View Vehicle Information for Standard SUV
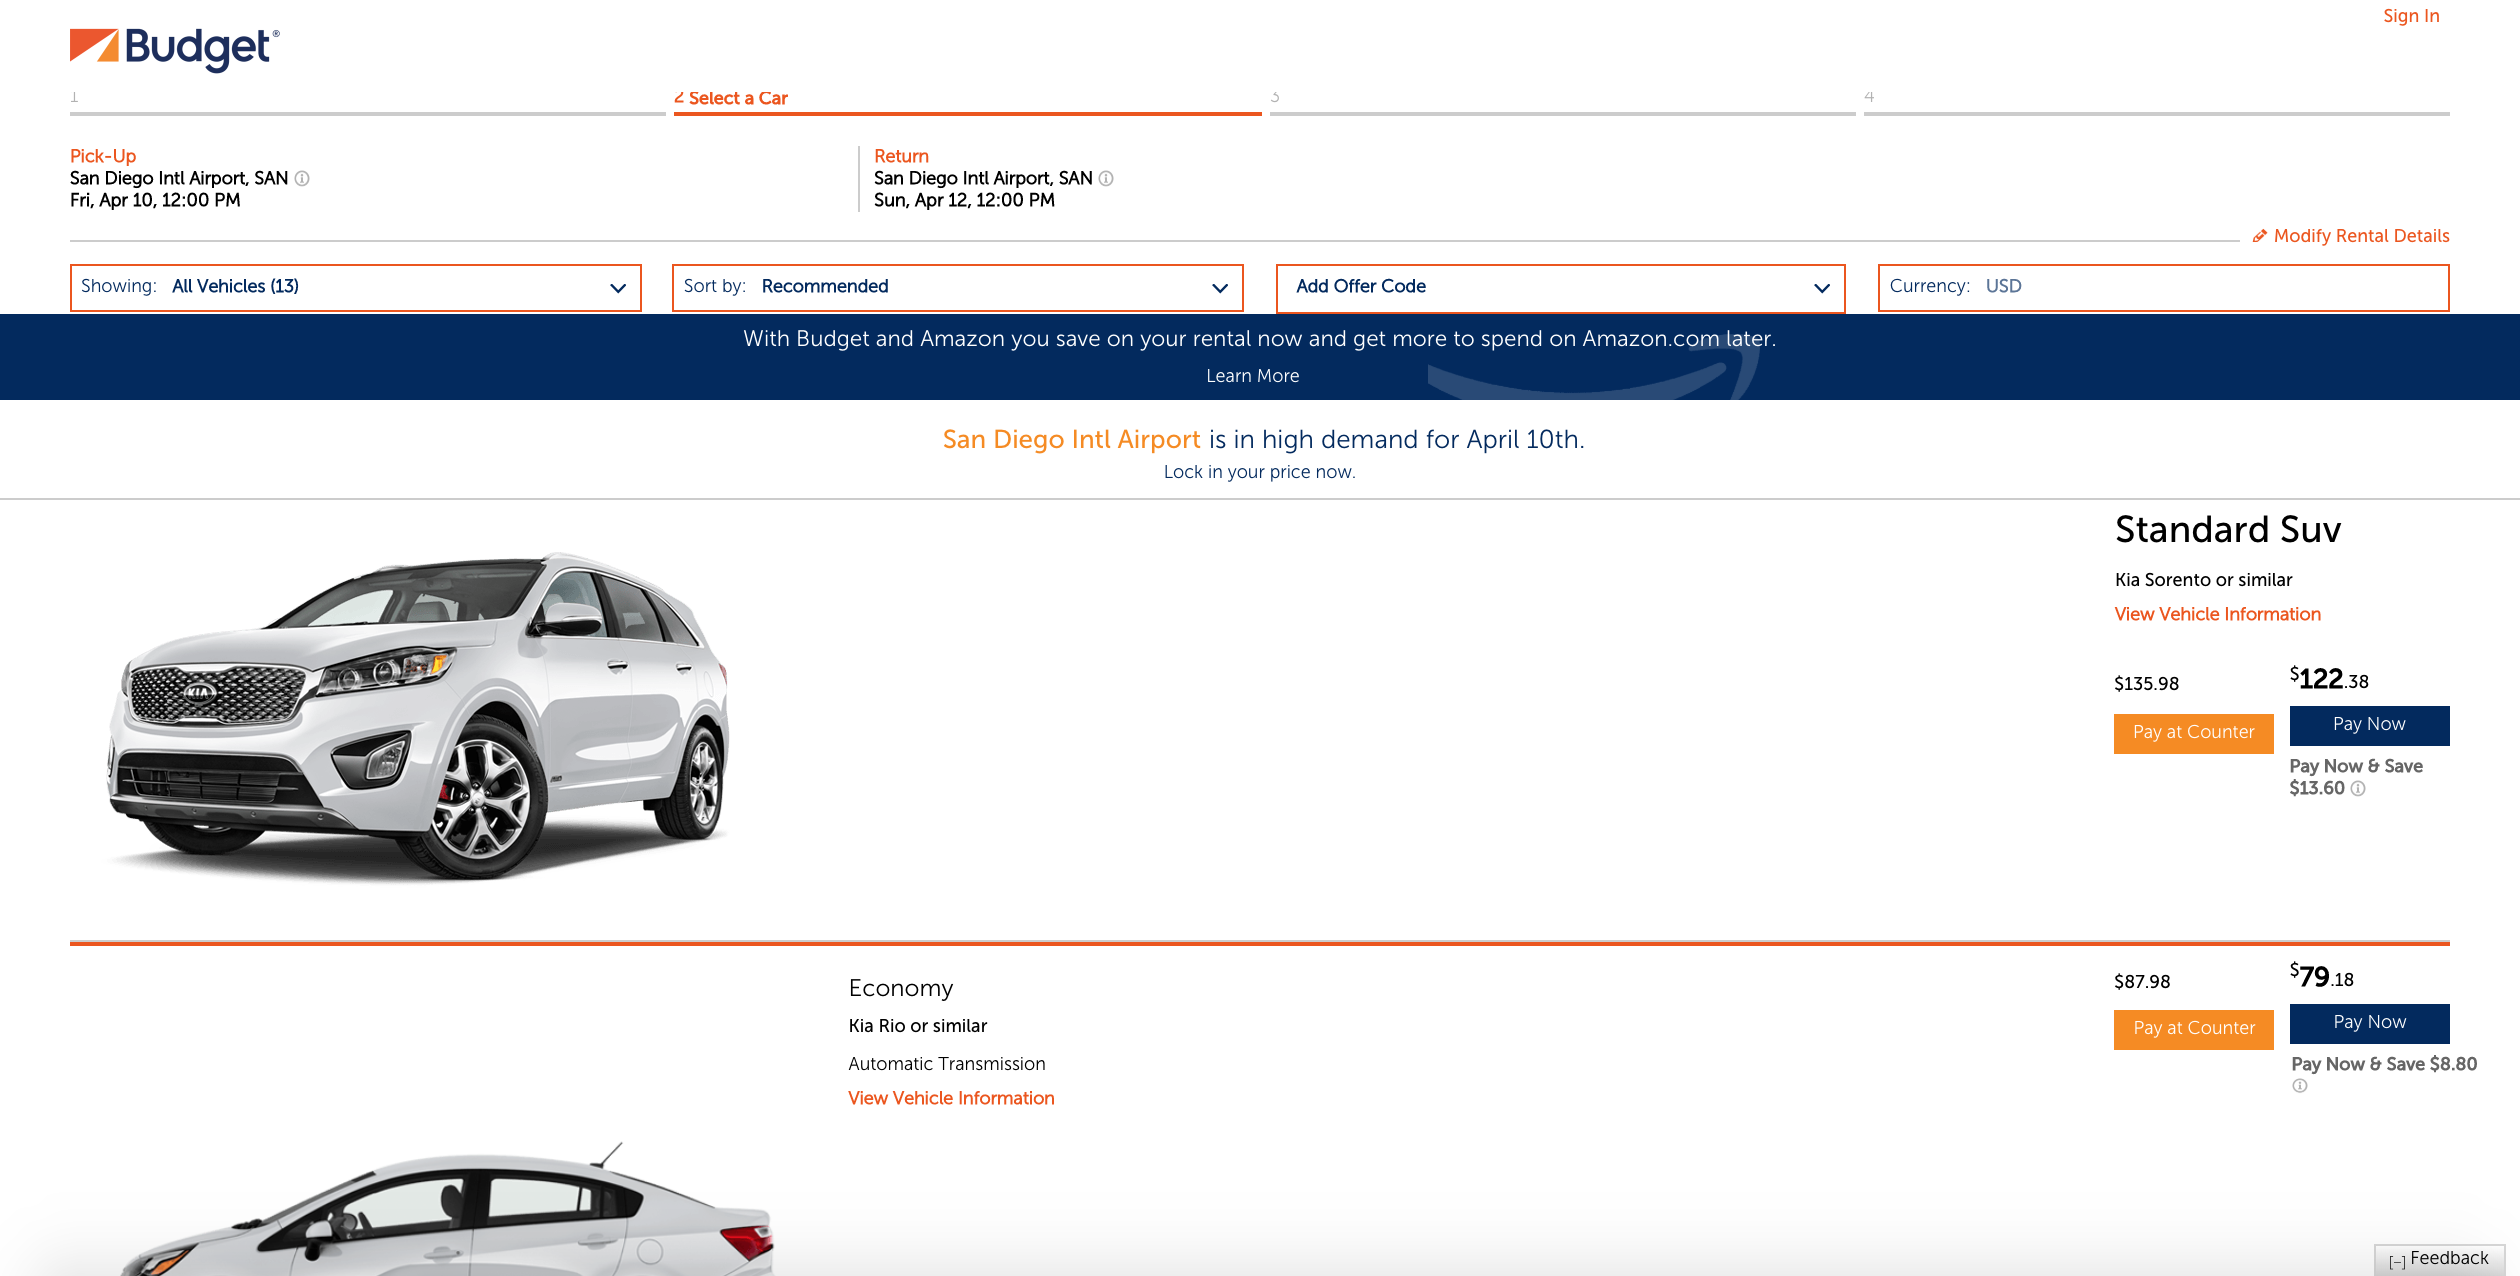This screenshot has width=2520, height=1276. pos(2217,614)
